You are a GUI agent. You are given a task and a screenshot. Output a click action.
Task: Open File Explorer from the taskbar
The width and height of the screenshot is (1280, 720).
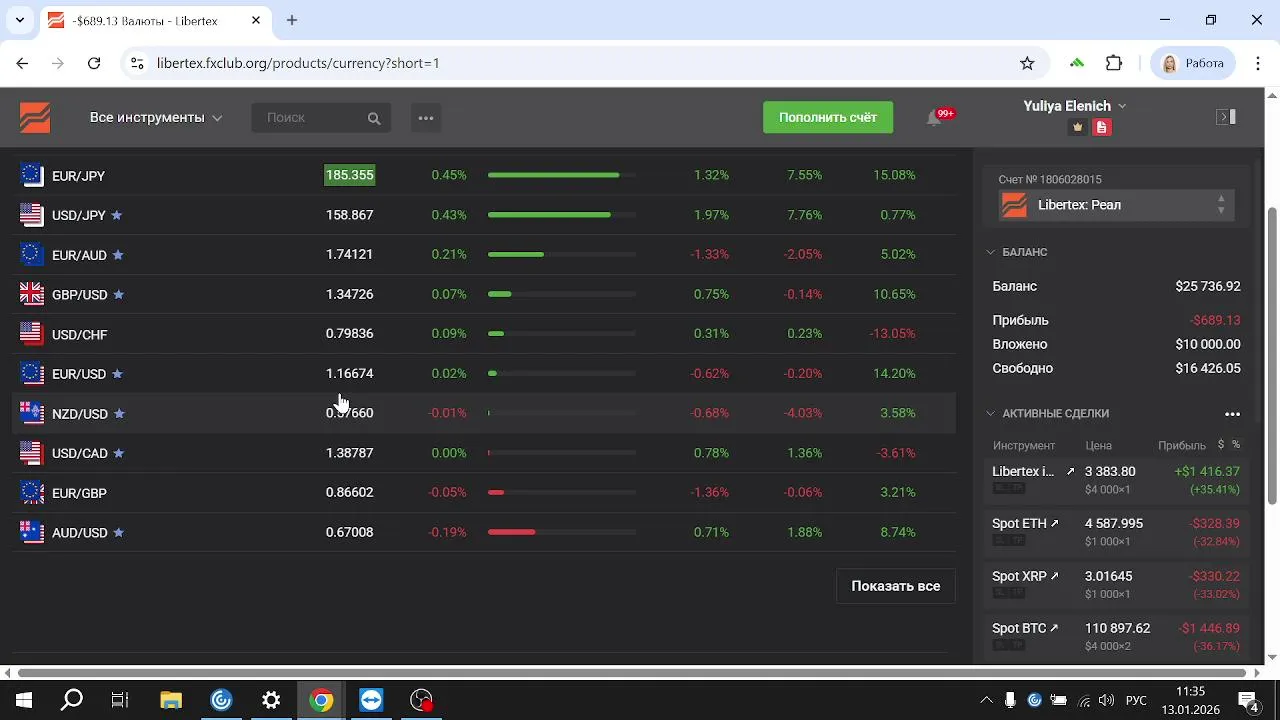click(x=171, y=700)
